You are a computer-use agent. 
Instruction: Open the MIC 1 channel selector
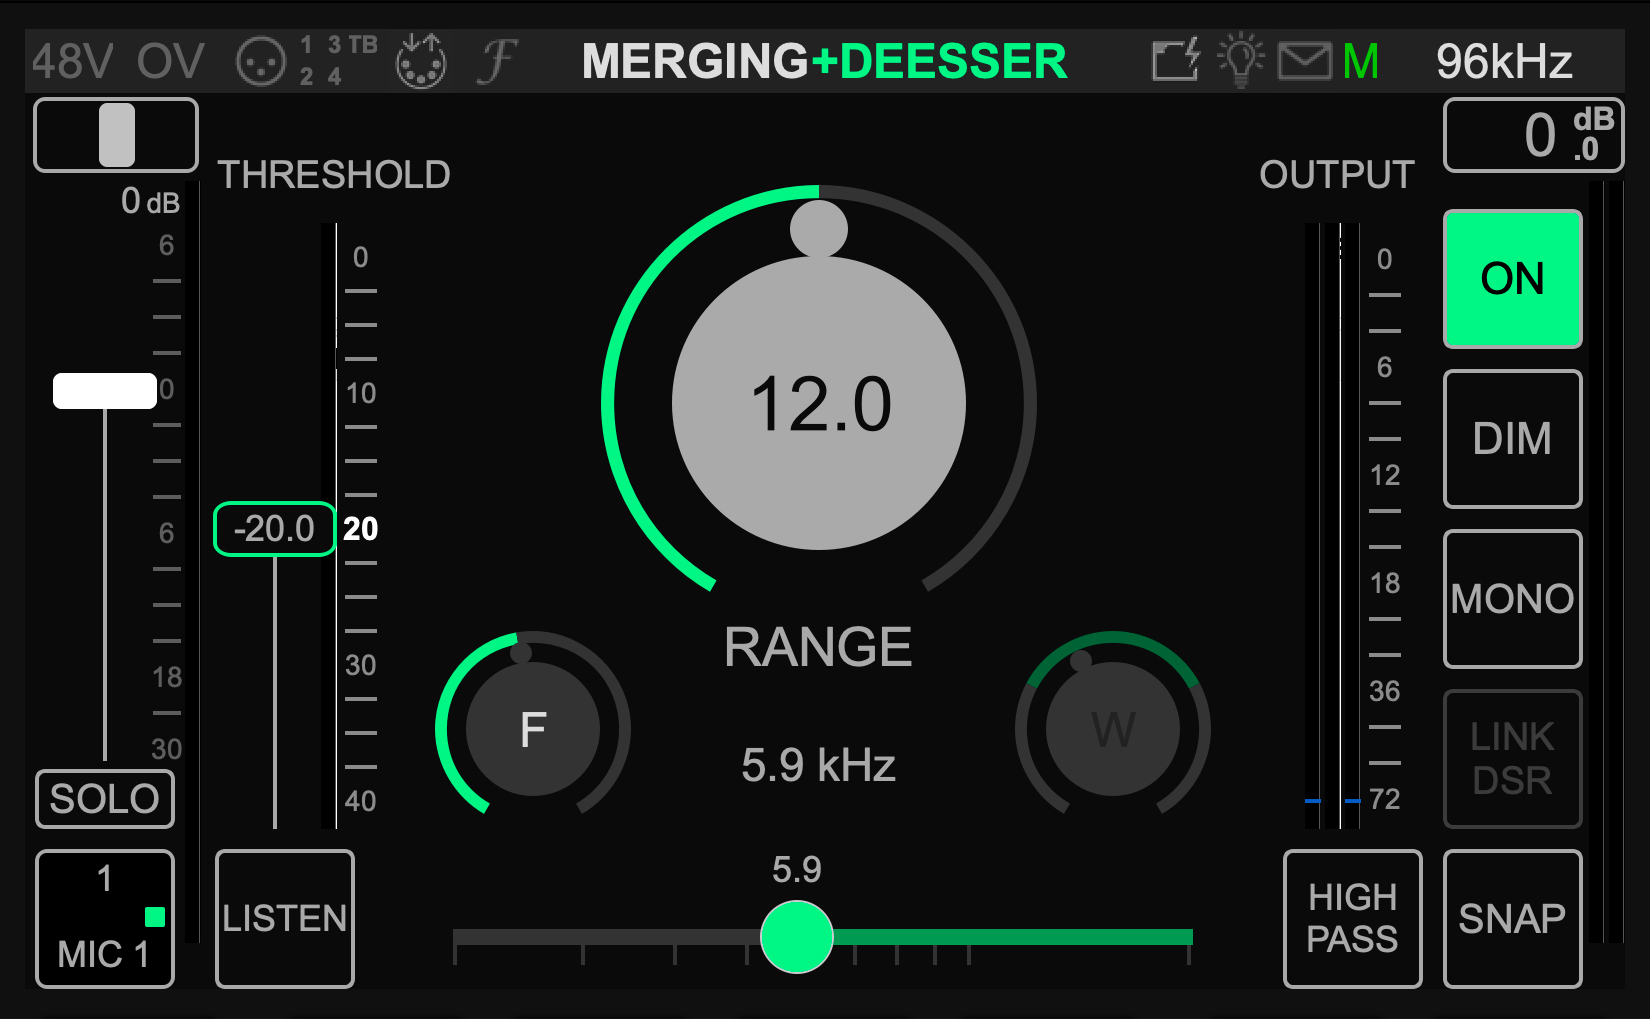click(x=105, y=918)
